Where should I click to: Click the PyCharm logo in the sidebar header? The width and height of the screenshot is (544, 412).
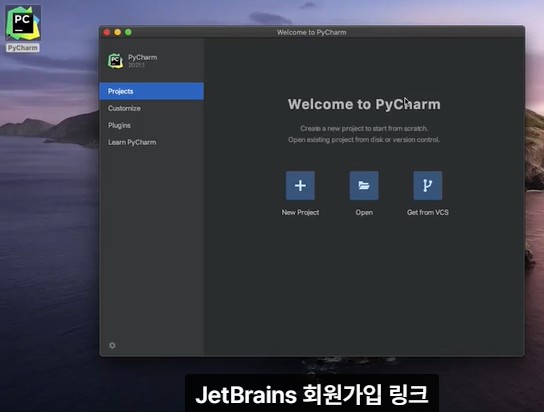(x=115, y=61)
